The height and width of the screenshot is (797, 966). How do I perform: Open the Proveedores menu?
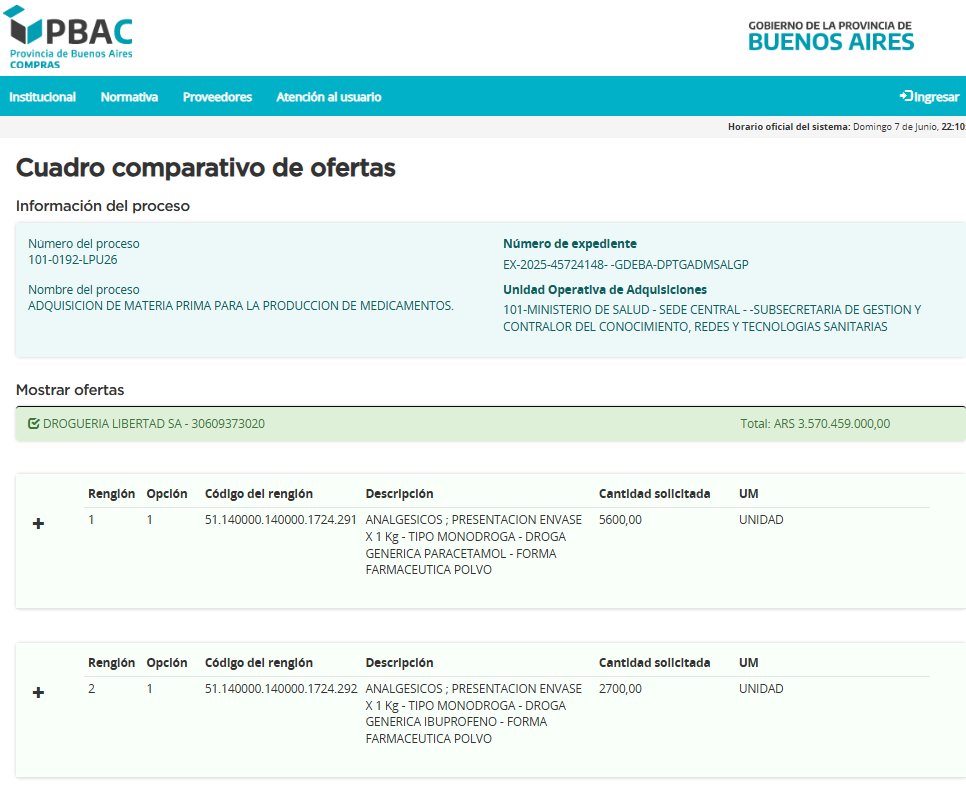(217, 97)
